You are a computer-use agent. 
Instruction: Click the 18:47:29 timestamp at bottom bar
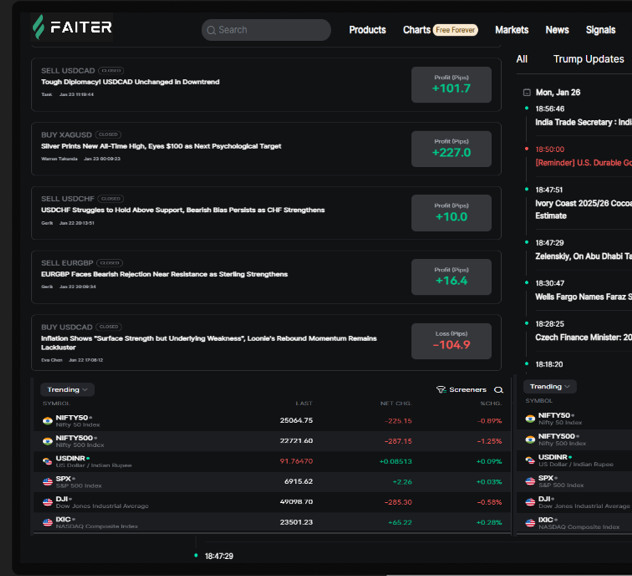pos(219,556)
